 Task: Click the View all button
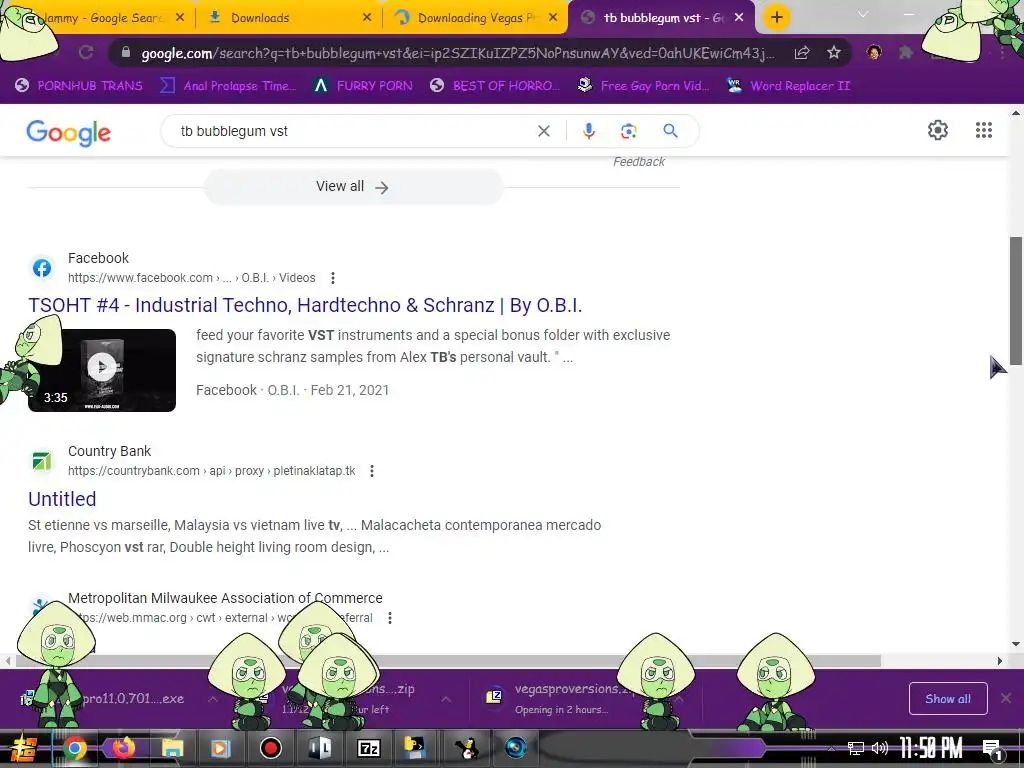tap(353, 187)
